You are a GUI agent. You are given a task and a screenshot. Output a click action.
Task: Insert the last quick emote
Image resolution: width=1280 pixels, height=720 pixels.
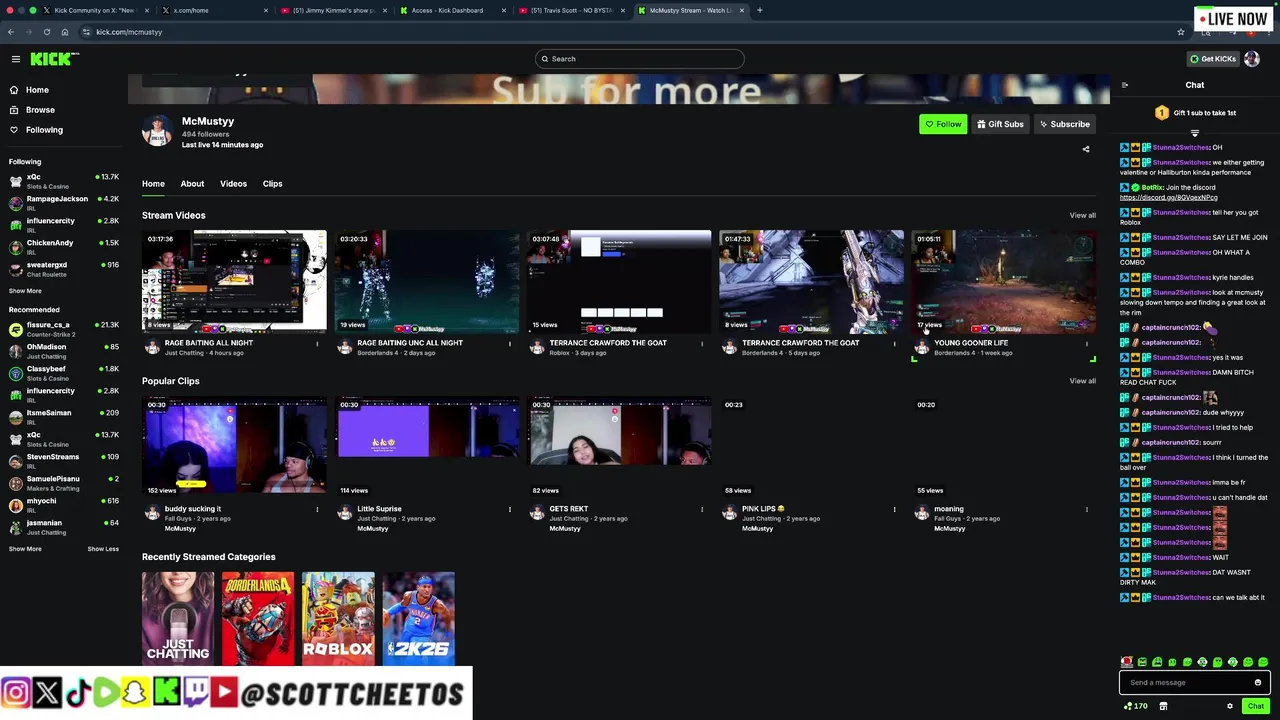[1263, 662]
